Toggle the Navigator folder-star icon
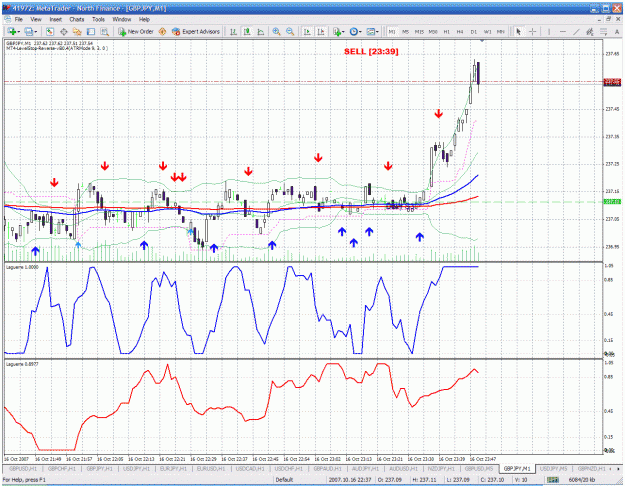The image size is (625, 486). [x=77, y=31]
